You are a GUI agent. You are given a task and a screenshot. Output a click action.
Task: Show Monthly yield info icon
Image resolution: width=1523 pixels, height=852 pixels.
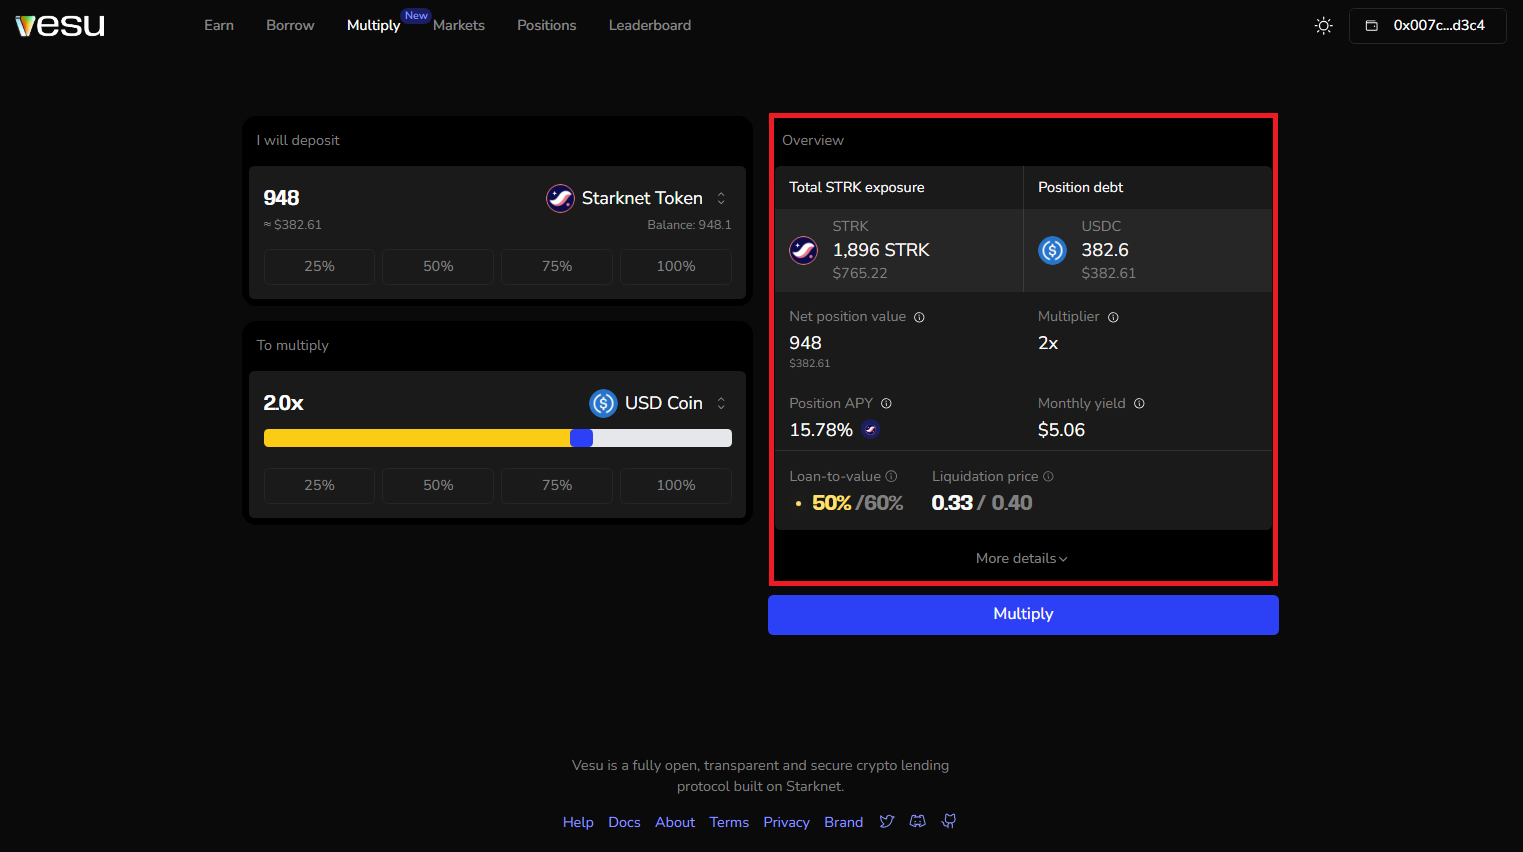[x=1139, y=404]
